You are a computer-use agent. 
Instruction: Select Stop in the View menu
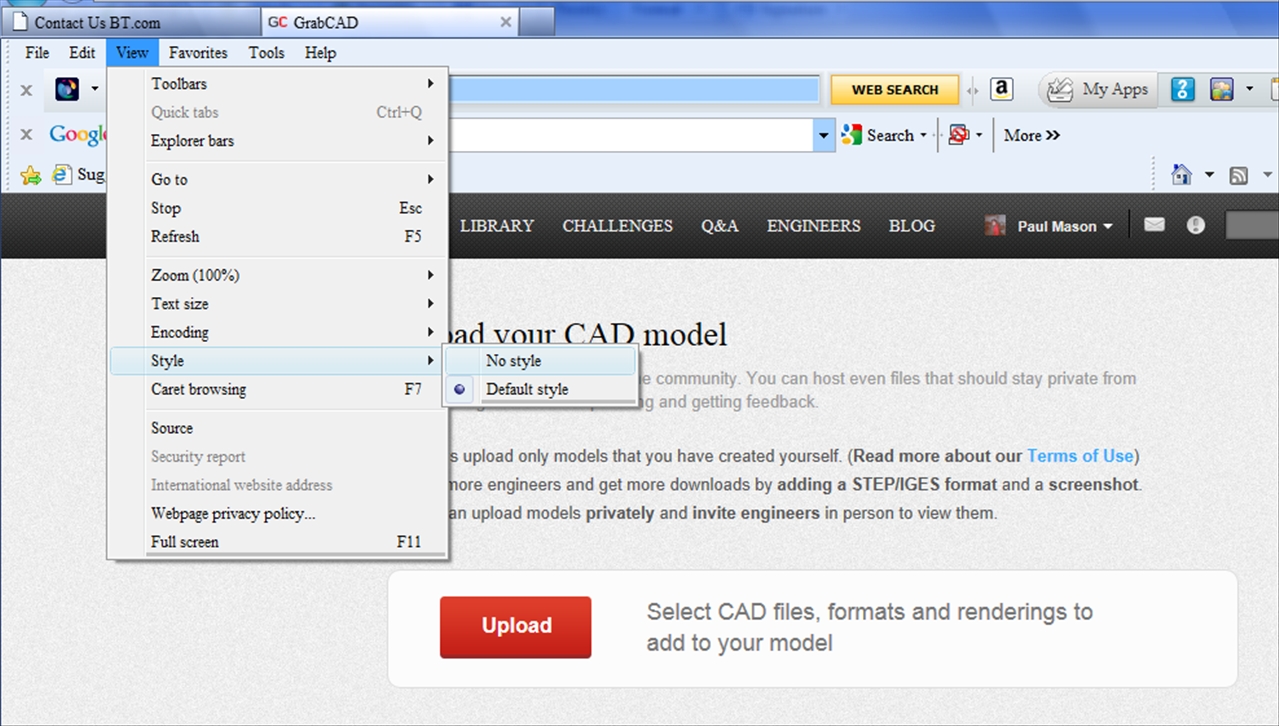[278, 208]
